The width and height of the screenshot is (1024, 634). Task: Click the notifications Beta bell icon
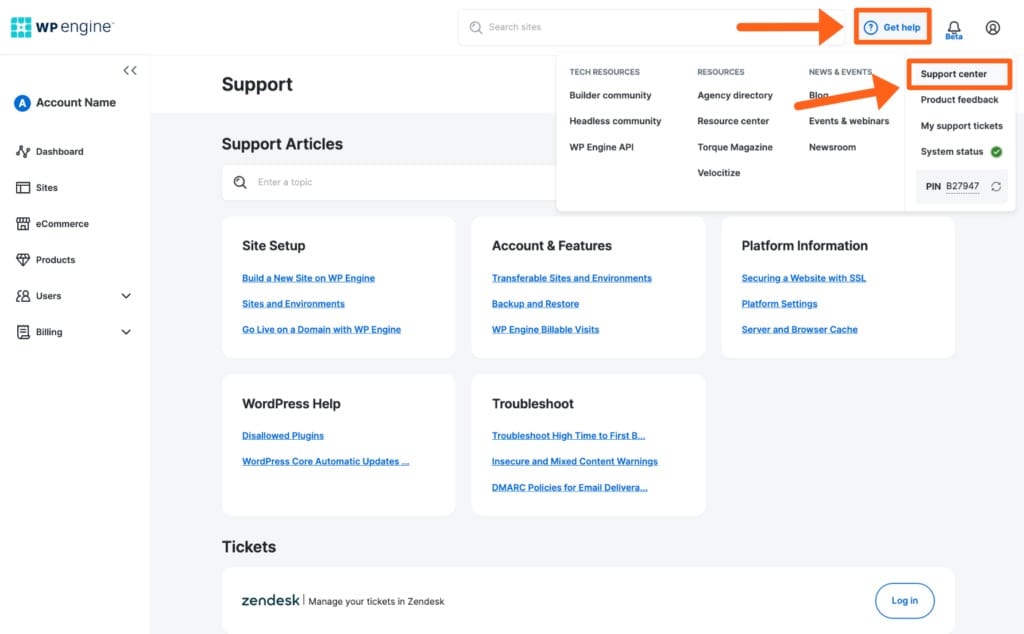pyautogui.click(x=953, y=27)
